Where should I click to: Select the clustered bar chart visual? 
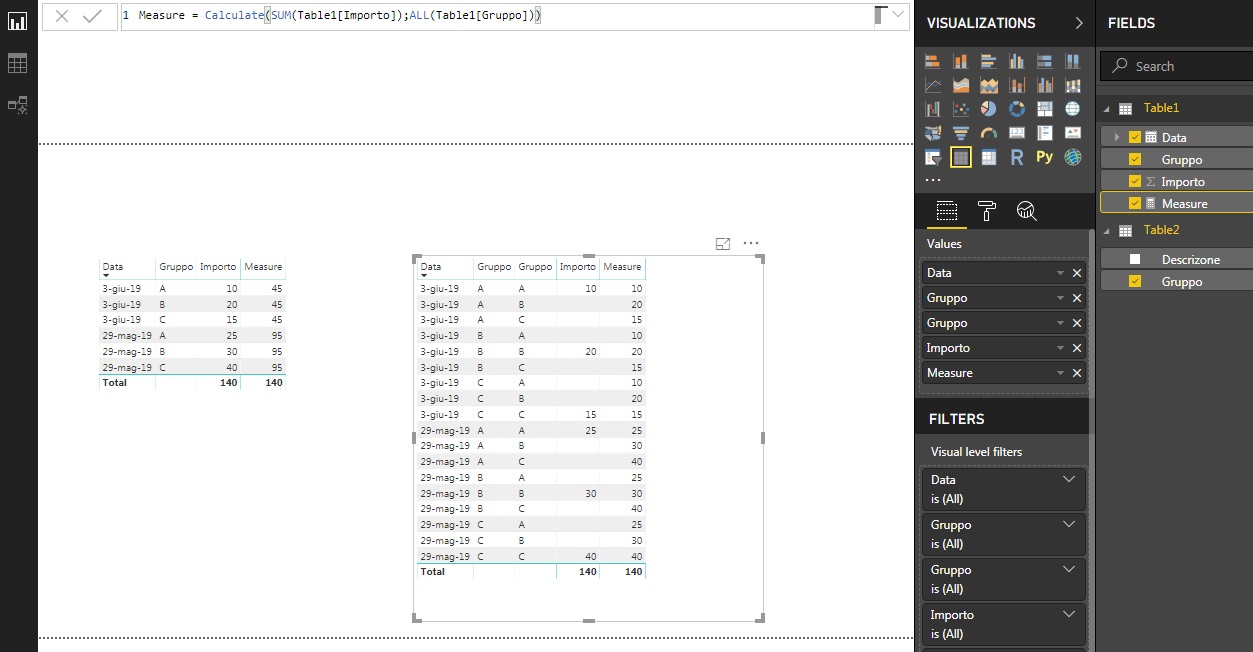click(989, 61)
